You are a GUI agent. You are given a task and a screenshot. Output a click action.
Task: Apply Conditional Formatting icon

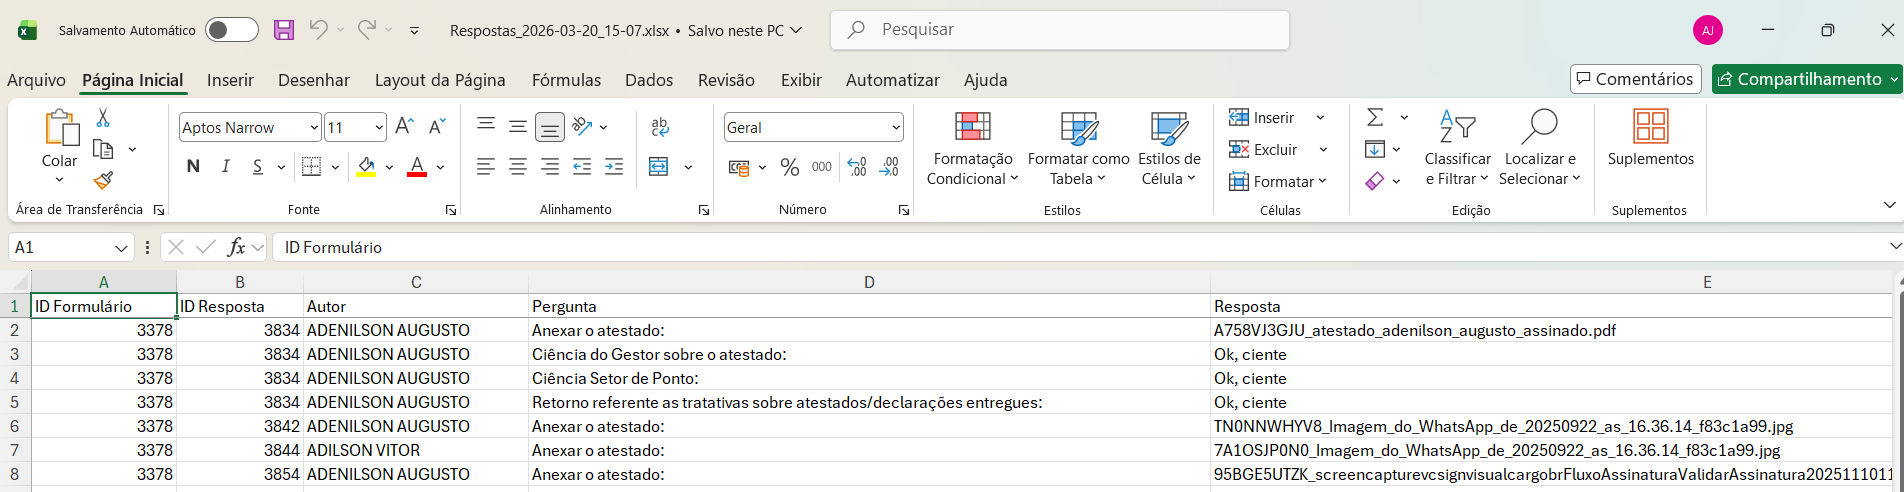click(972, 128)
